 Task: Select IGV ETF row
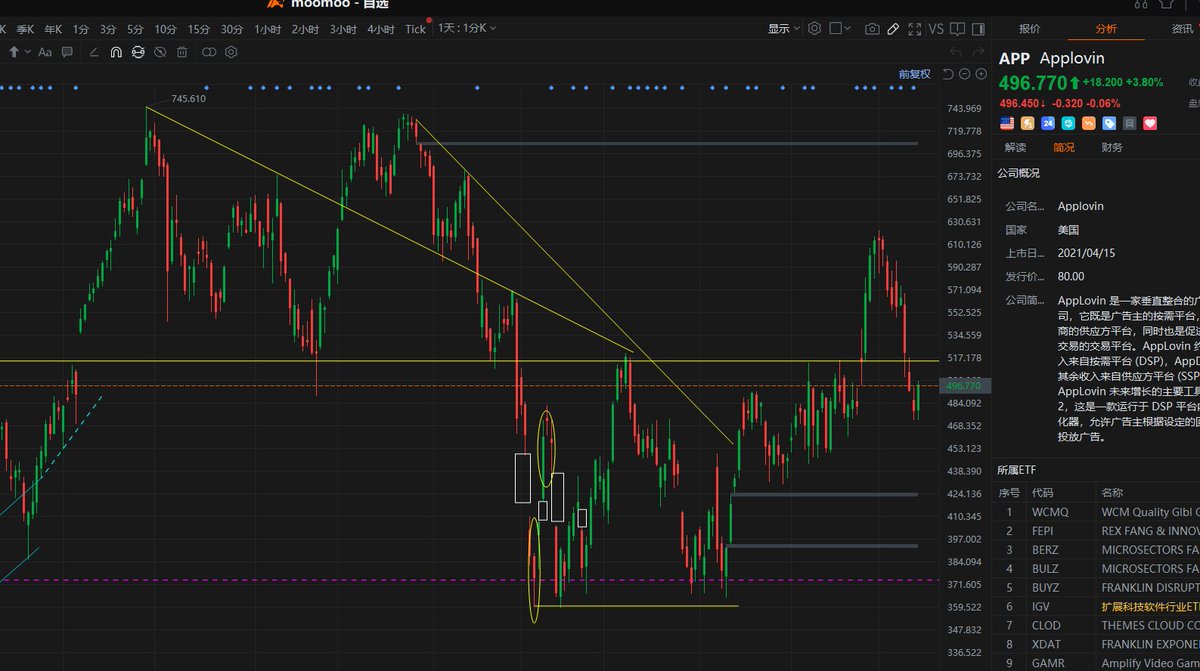[1098, 606]
